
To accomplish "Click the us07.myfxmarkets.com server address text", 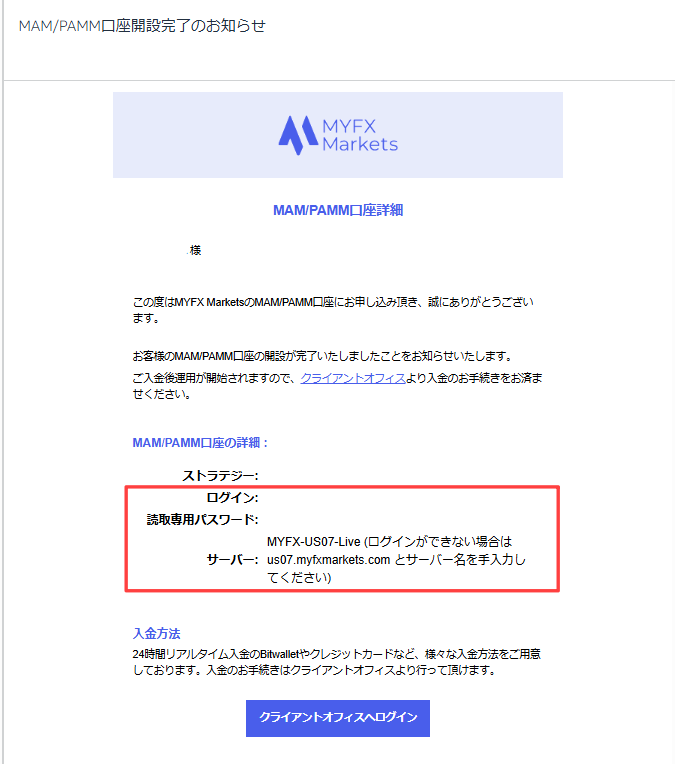I will pos(328,560).
